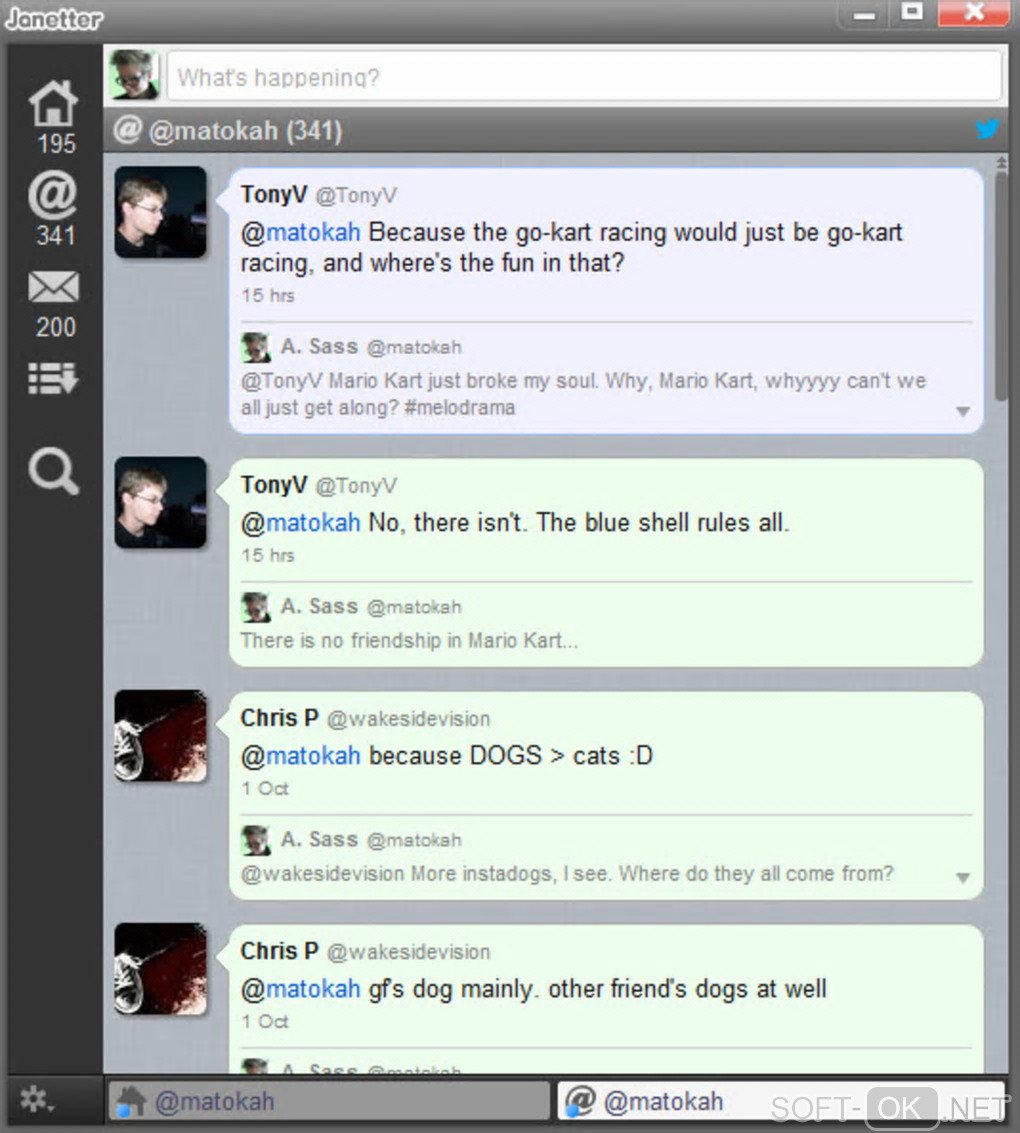1020x1133 pixels.
Task: Switch to home @matokah tab at bottom
Action: click(329, 1101)
